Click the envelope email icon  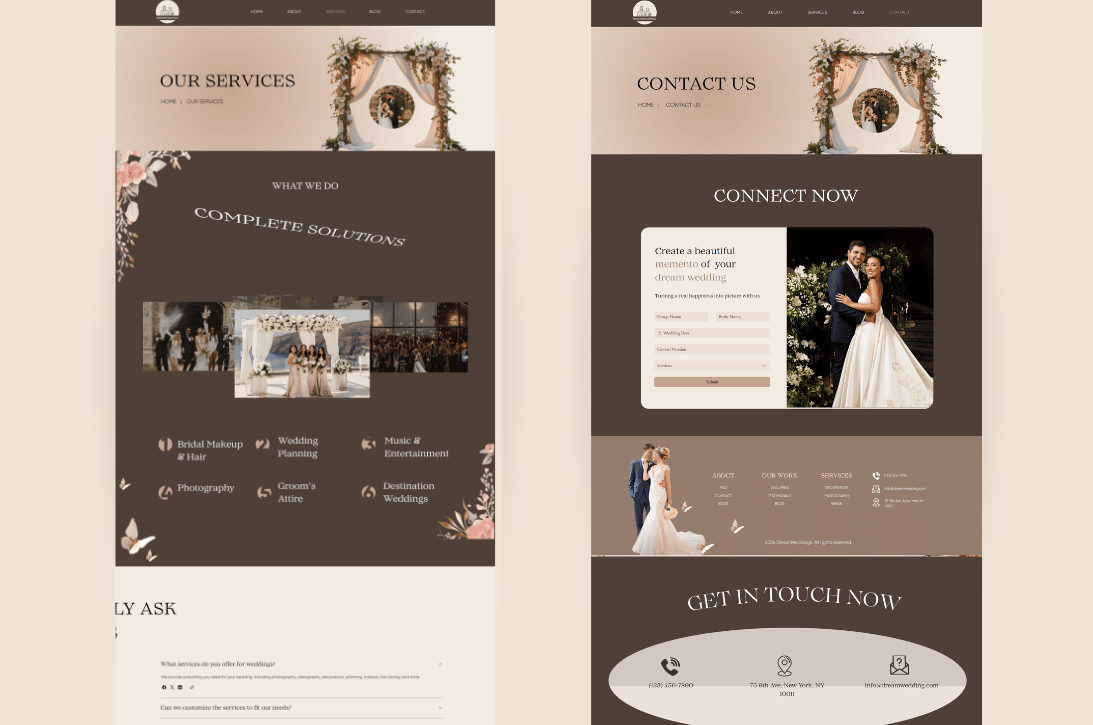pos(899,665)
